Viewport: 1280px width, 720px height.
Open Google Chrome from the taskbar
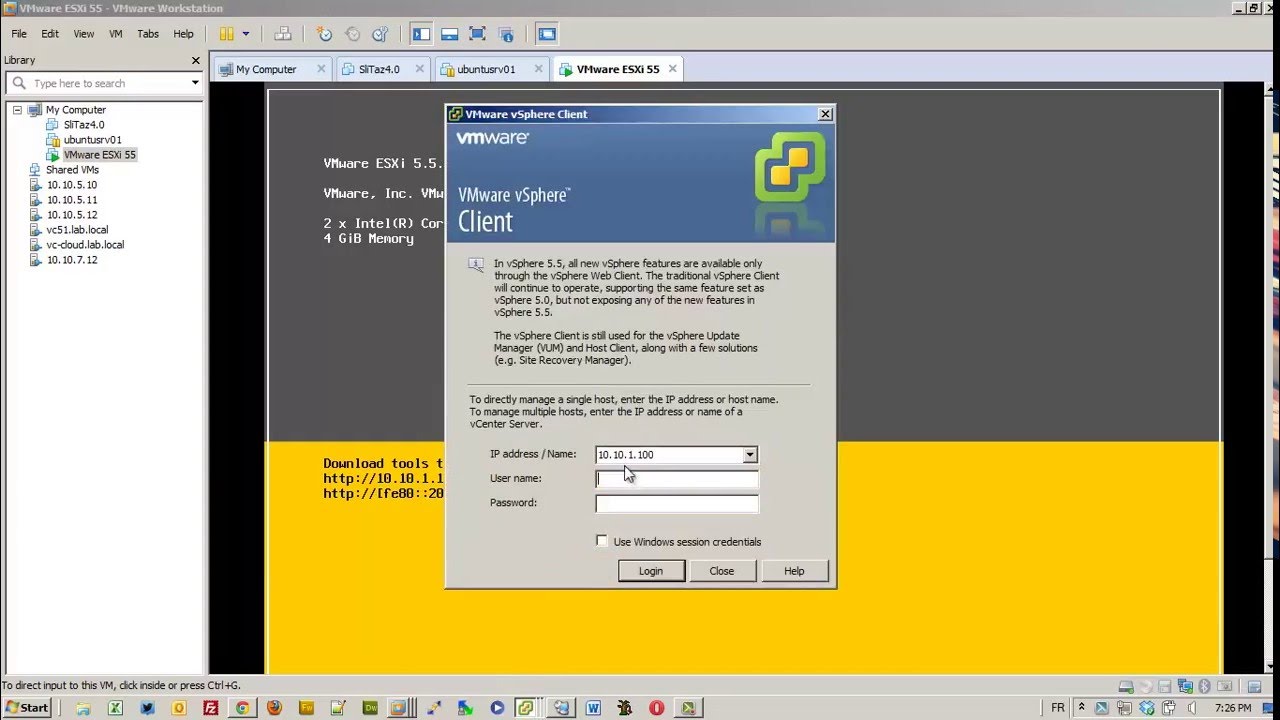point(242,708)
